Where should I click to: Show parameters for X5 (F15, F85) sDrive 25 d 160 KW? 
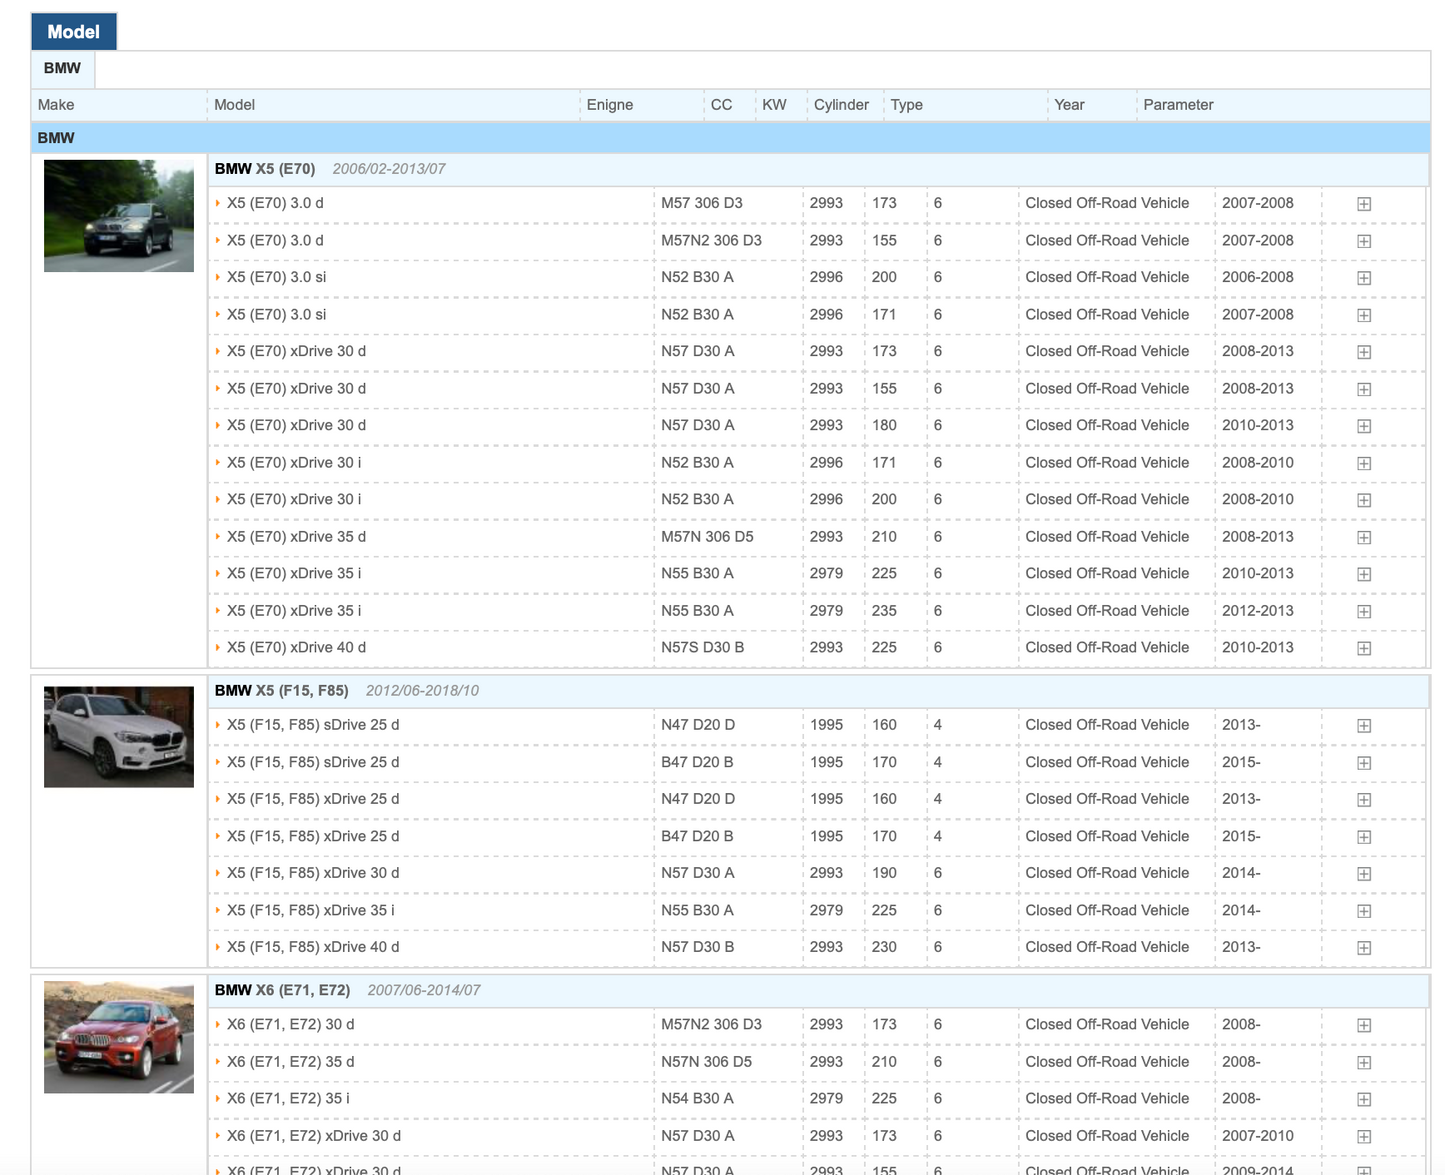pyautogui.click(x=1363, y=726)
